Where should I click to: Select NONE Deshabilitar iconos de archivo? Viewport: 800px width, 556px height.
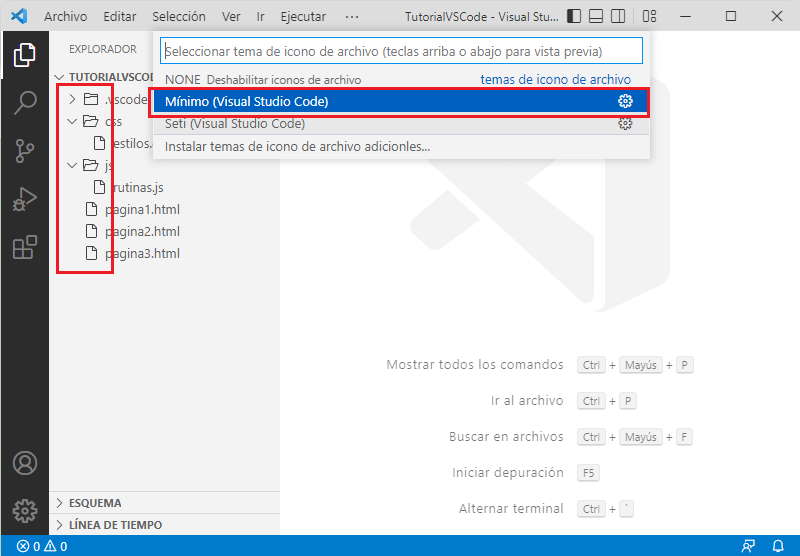click(402, 80)
